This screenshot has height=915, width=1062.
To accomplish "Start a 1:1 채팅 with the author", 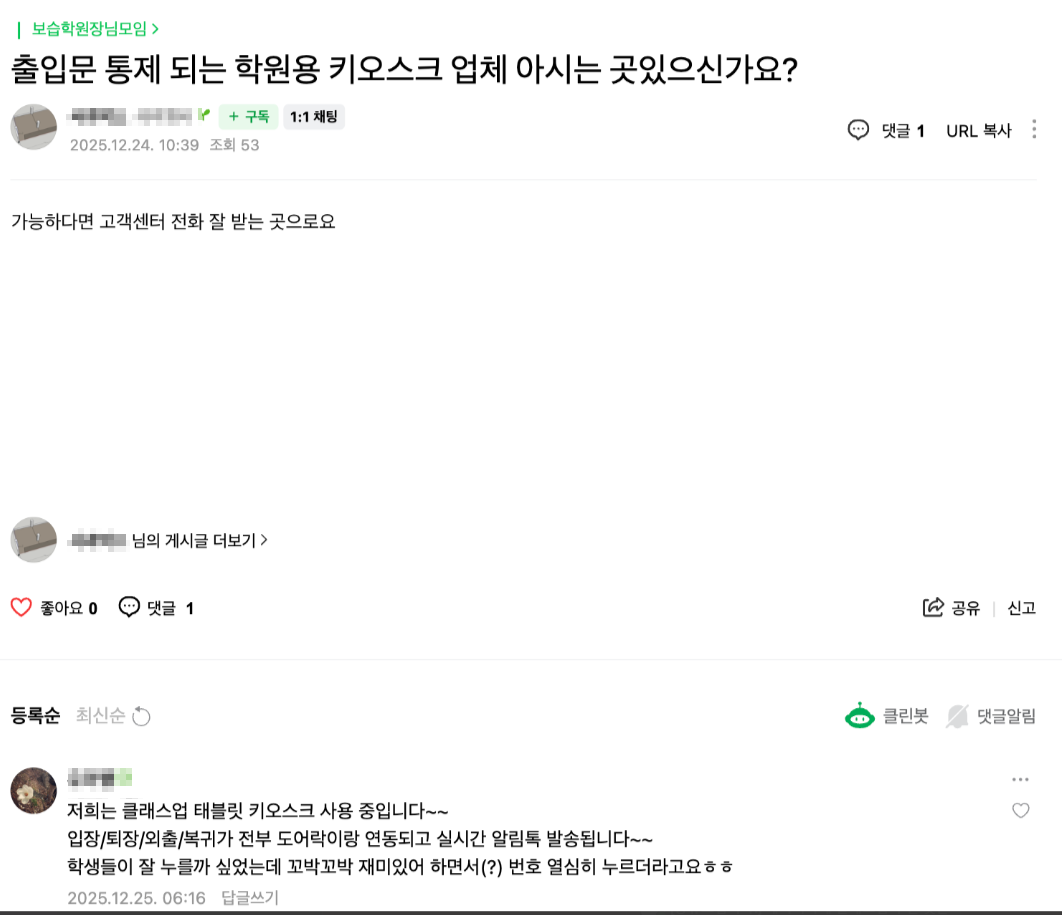I will (314, 117).
